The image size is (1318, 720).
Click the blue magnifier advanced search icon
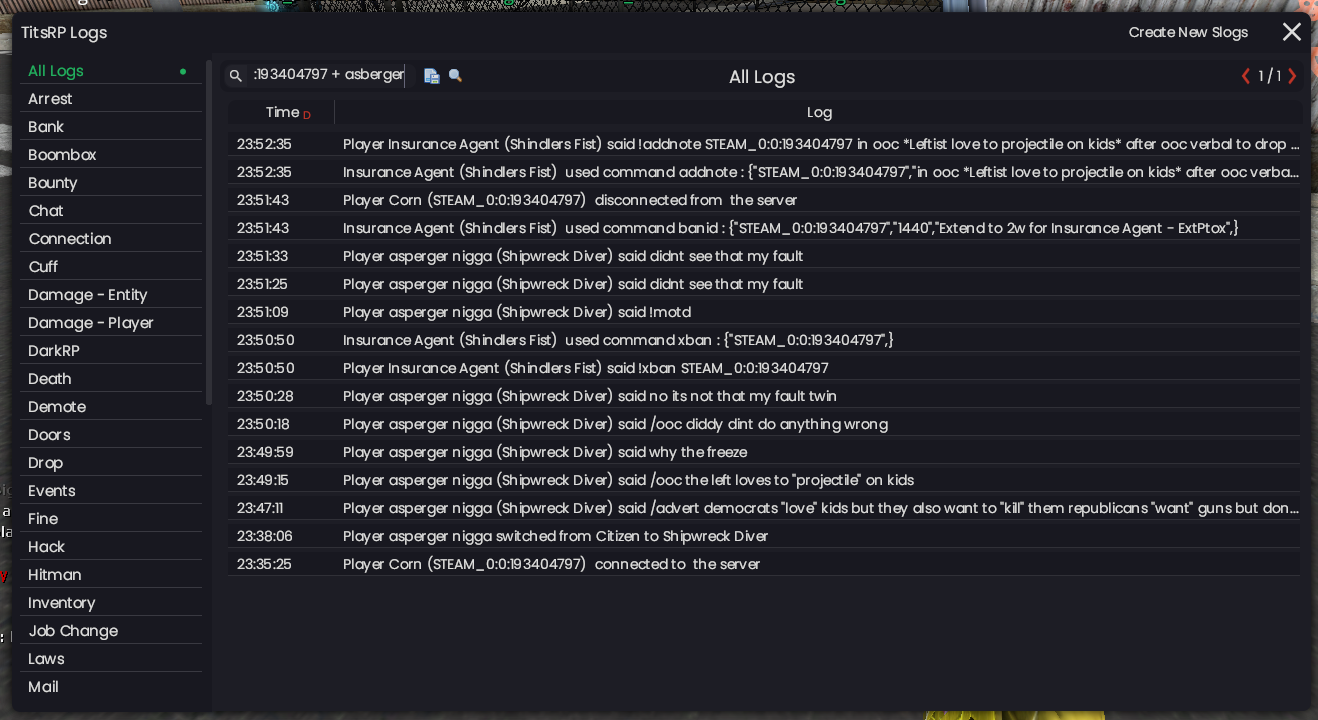tap(456, 76)
